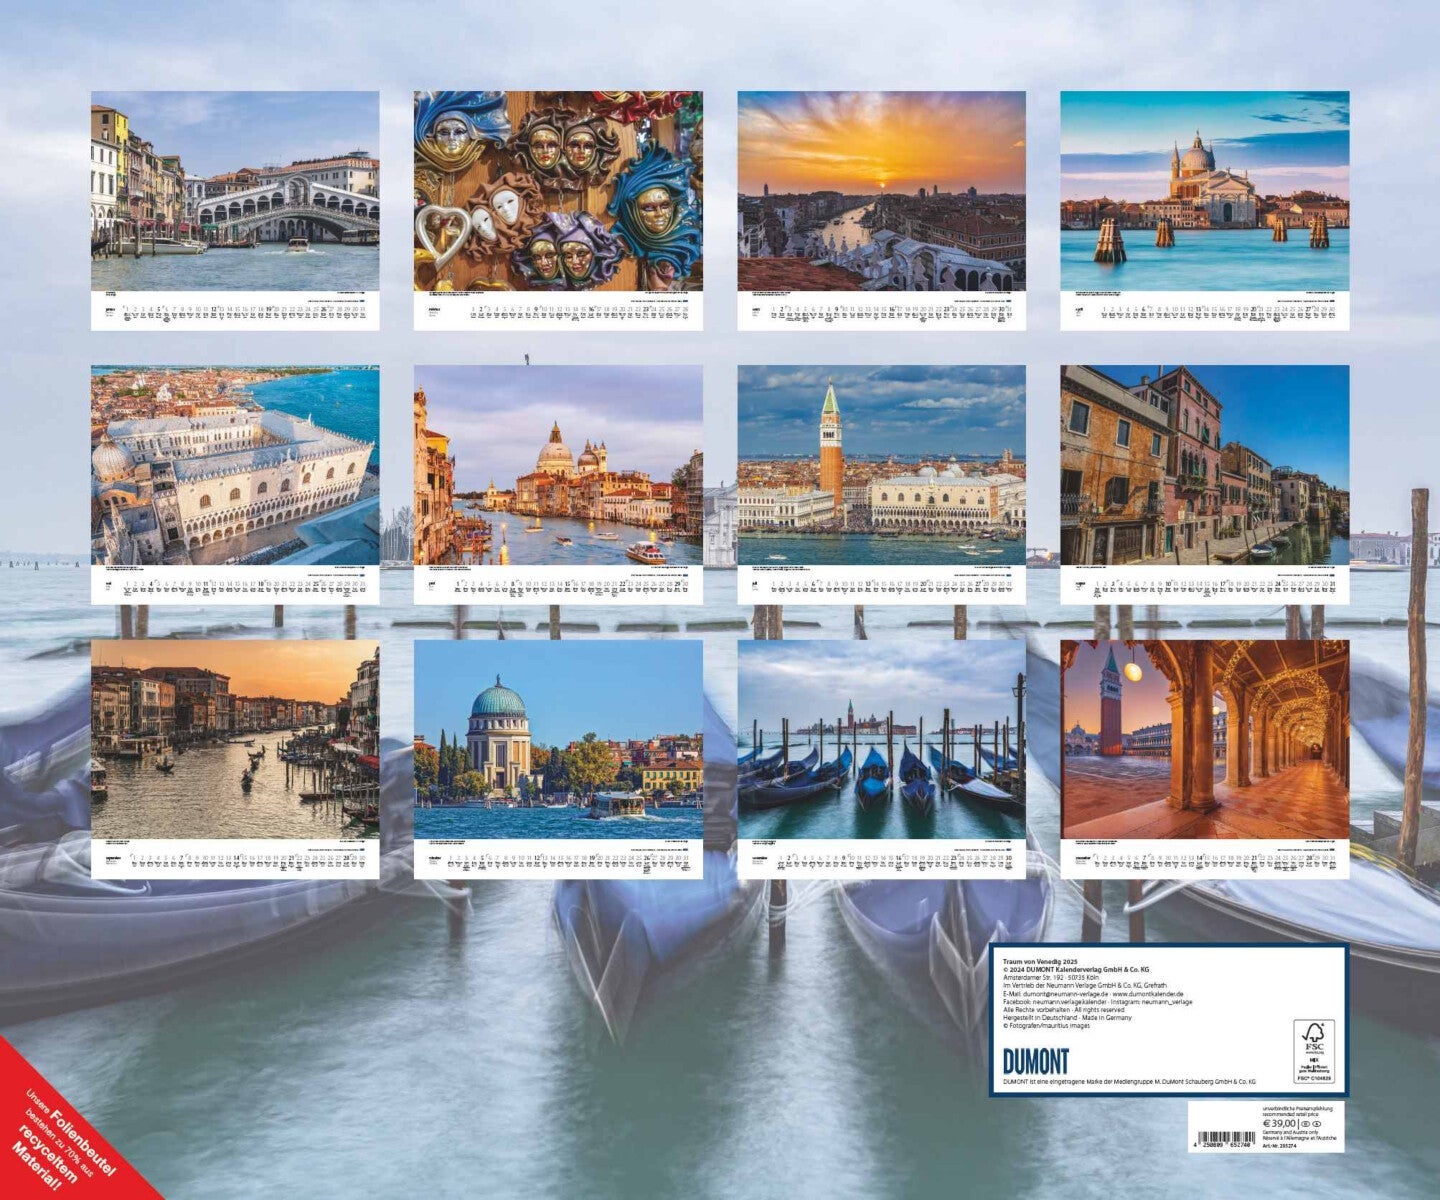The width and height of the screenshot is (1440, 1200).
Task: Click the www.dumontkalender.de website link
Action: coord(1148,993)
